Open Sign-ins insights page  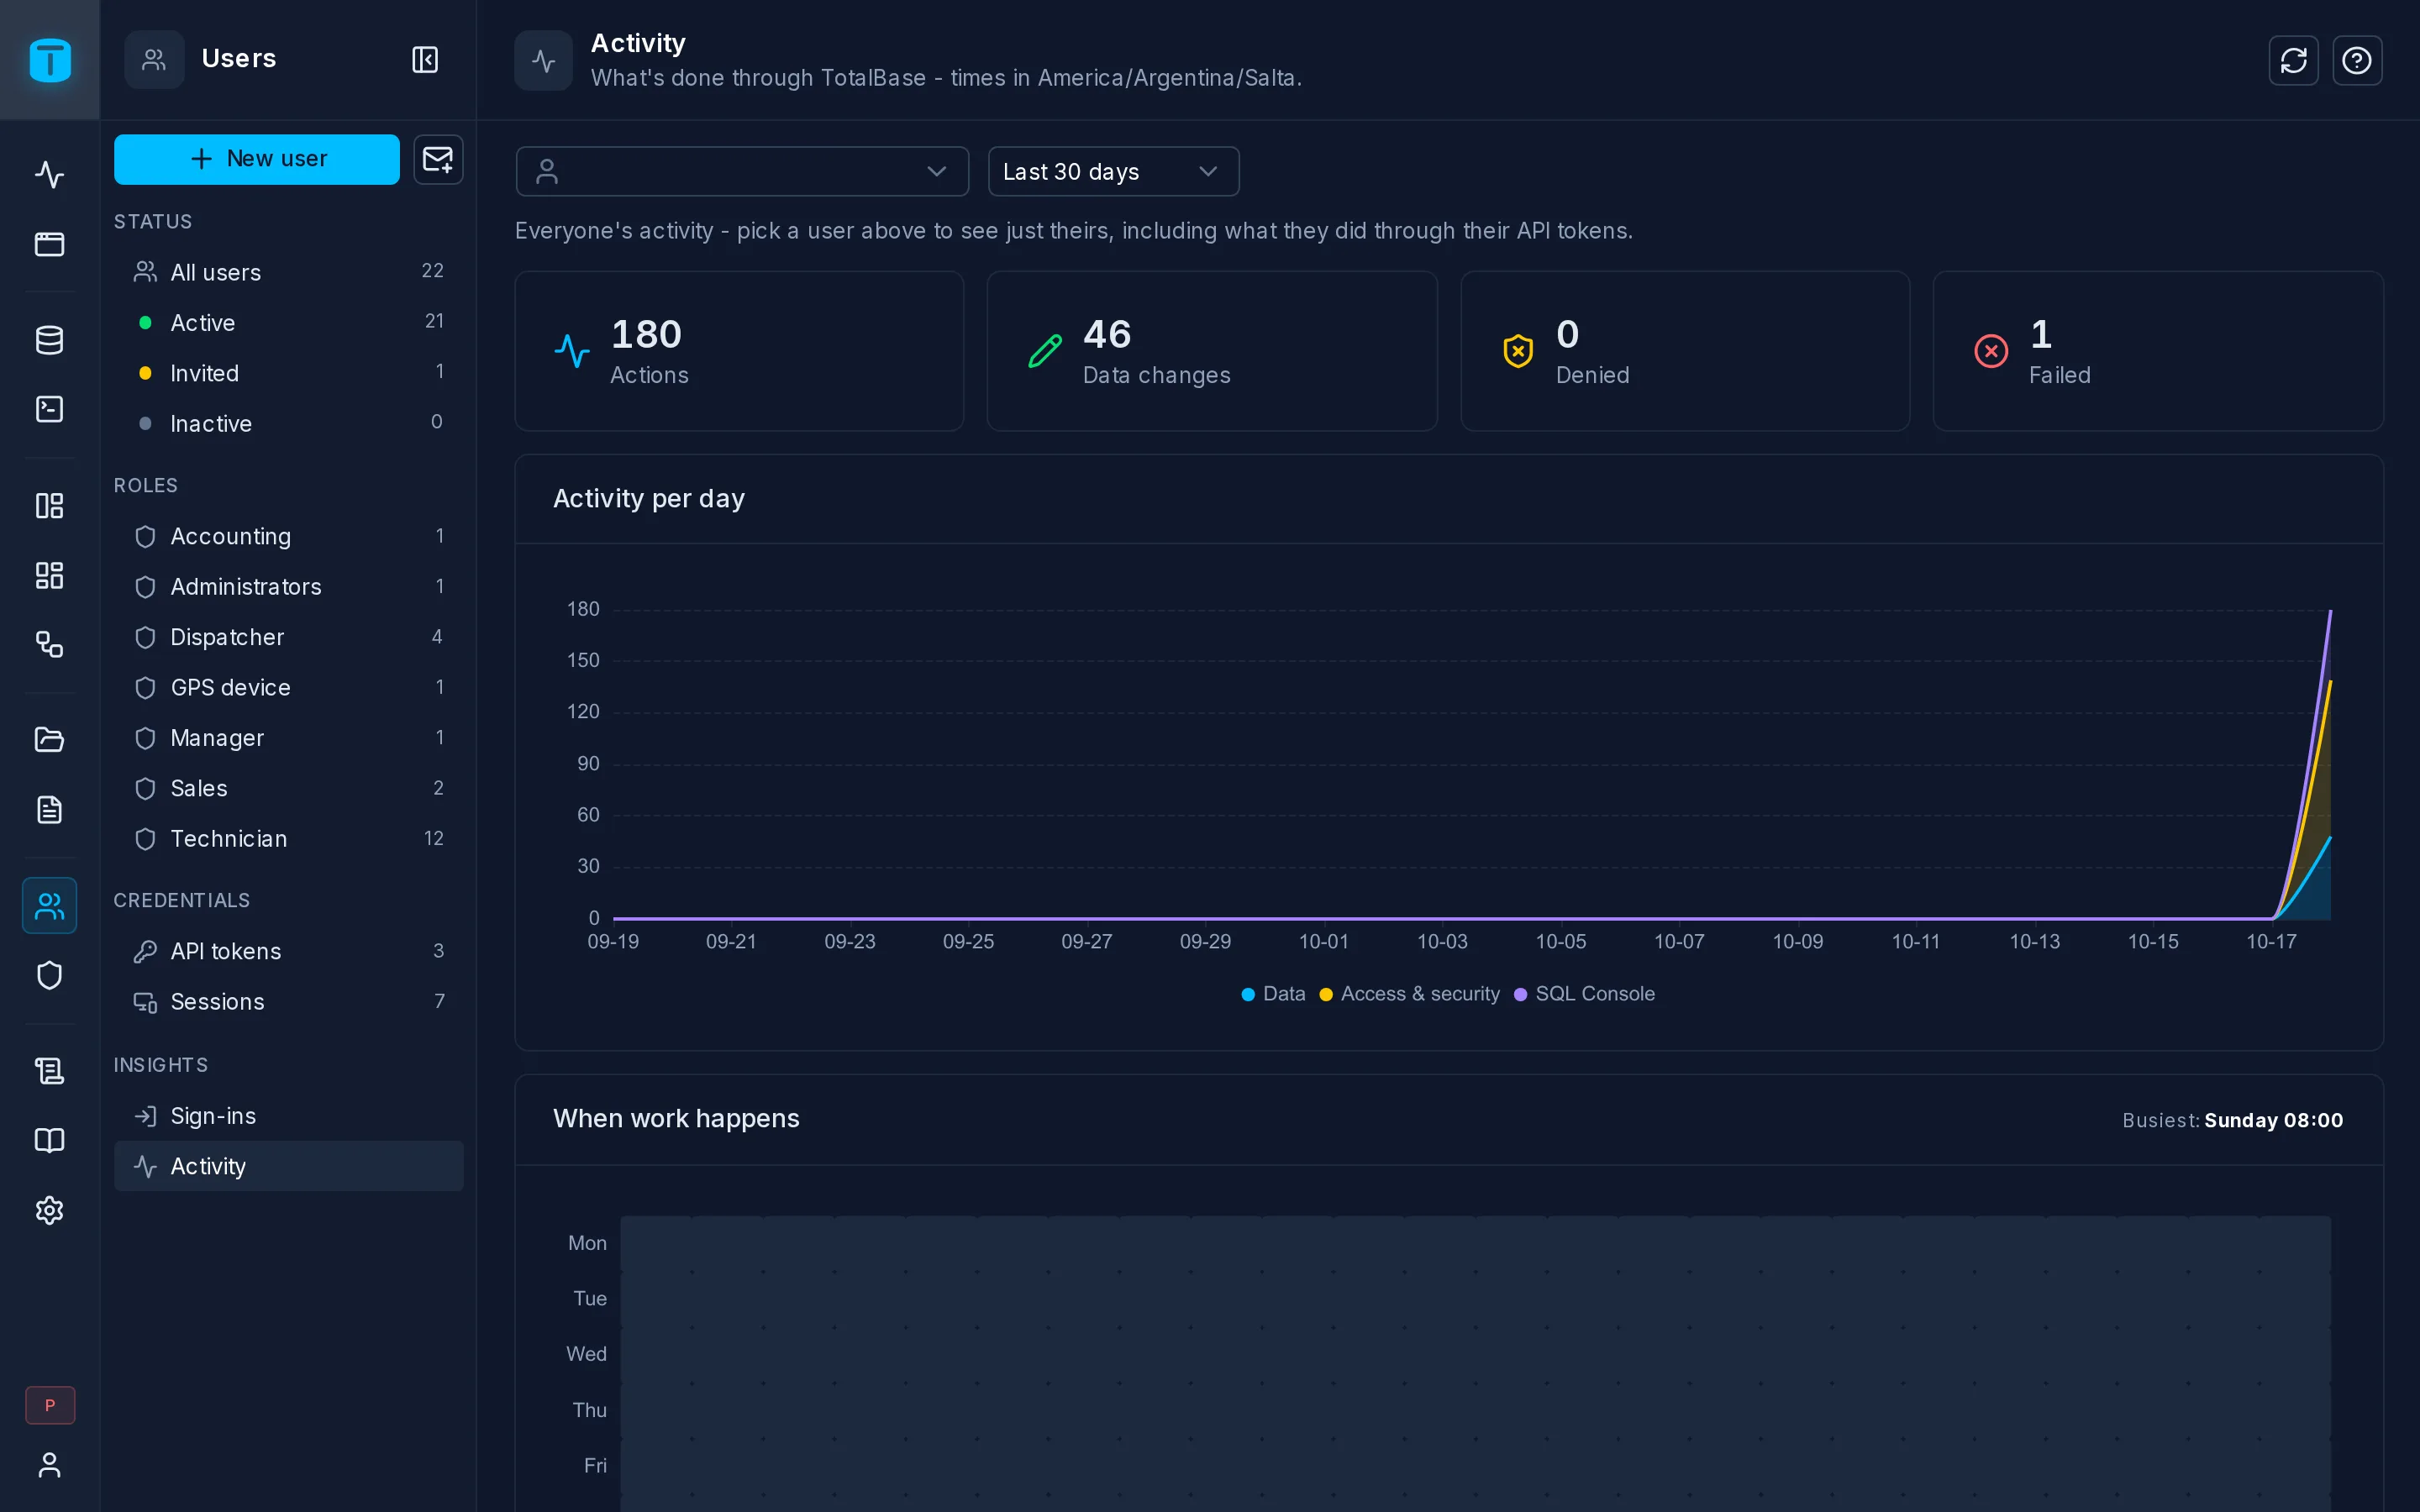click(x=289, y=1115)
